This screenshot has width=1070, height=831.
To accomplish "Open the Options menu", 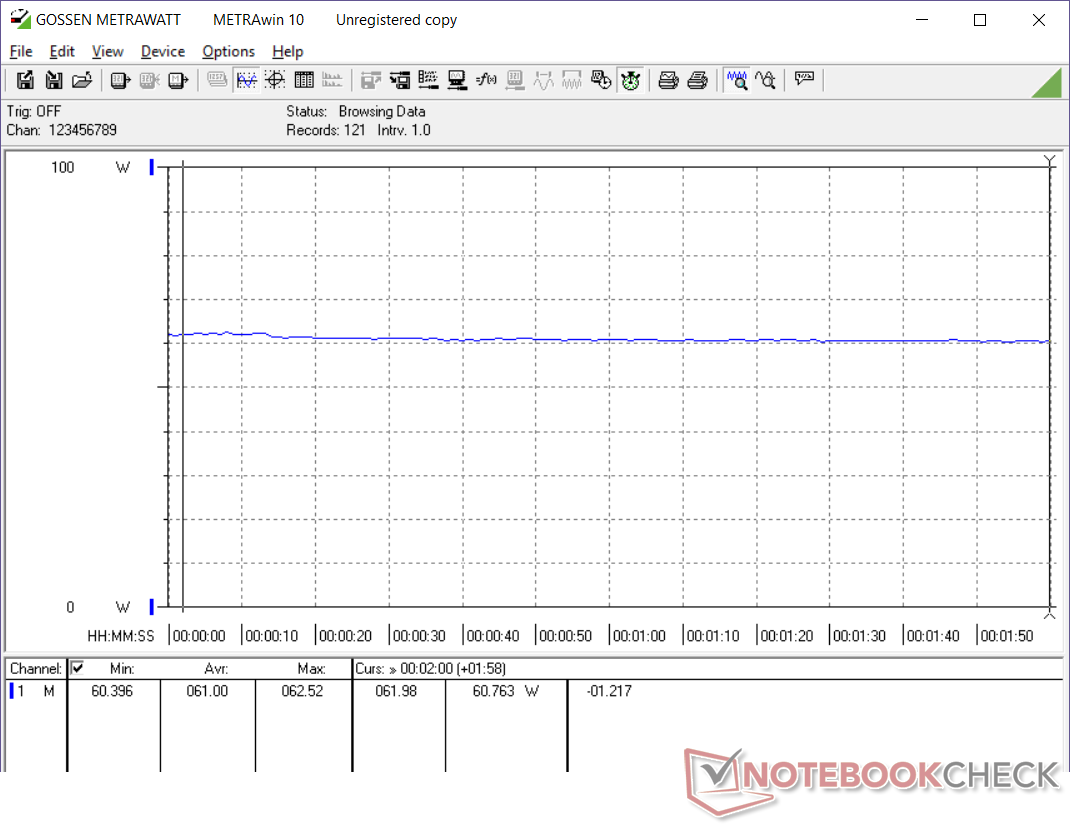I will tap(229, 51).
